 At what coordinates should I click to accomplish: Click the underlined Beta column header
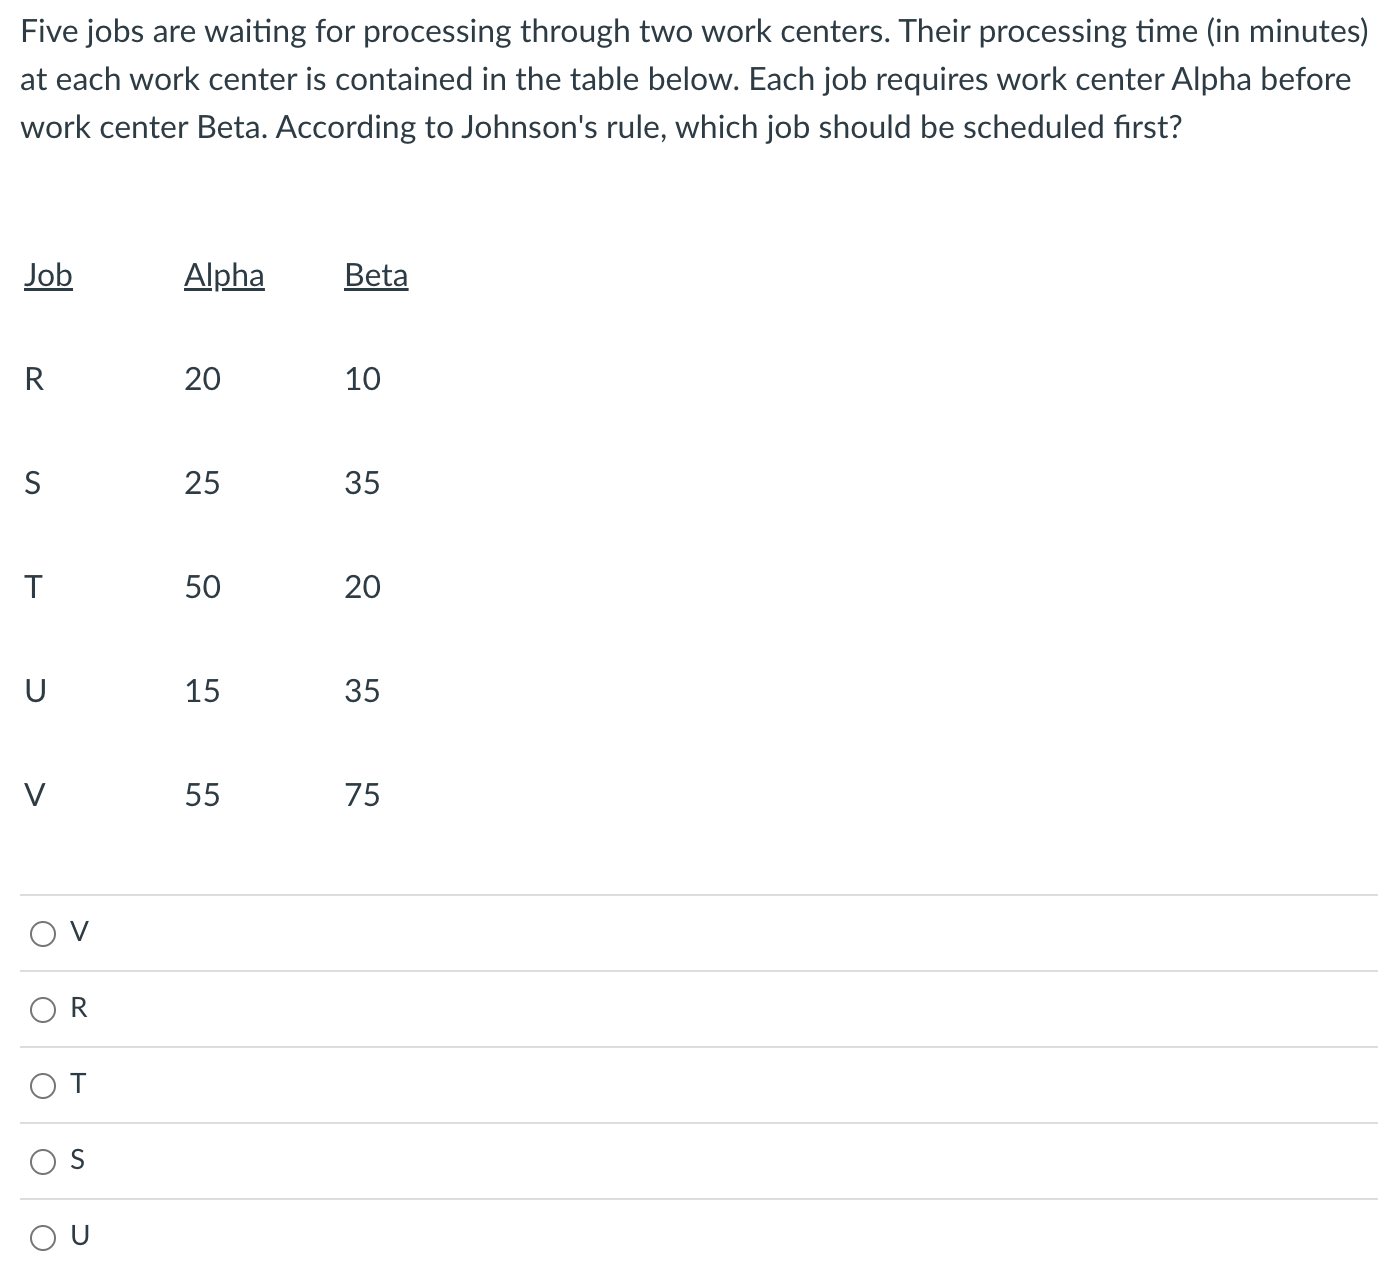376,276
